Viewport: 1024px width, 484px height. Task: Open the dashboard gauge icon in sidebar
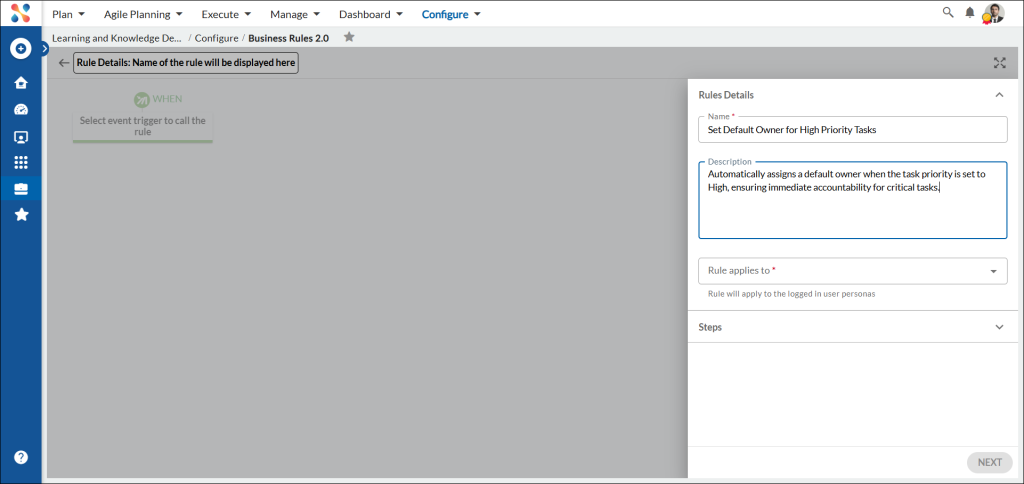[21, 110]
